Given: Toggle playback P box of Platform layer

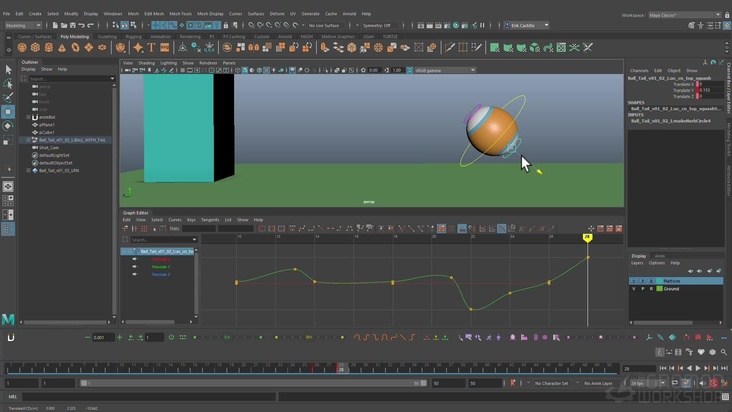Looking at the screenshot, I should [x=641, y=281].
